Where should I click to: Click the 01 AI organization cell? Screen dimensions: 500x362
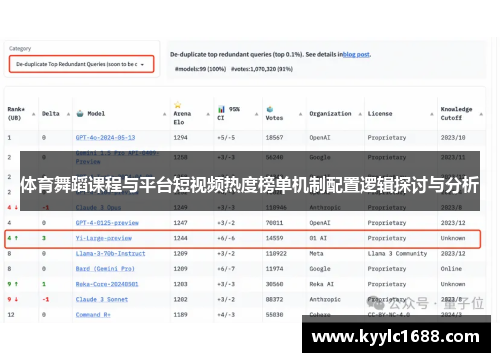pos(318,238)
